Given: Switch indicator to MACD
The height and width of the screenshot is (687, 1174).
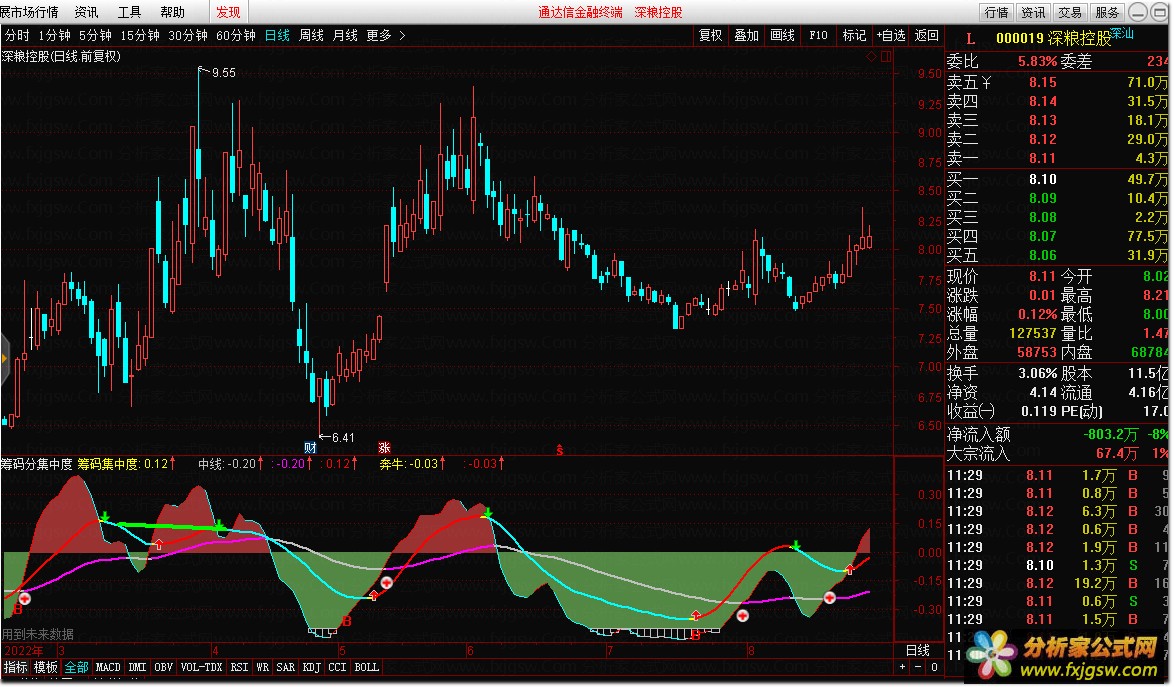Looking at the screenshot, I should pos(108,667).
